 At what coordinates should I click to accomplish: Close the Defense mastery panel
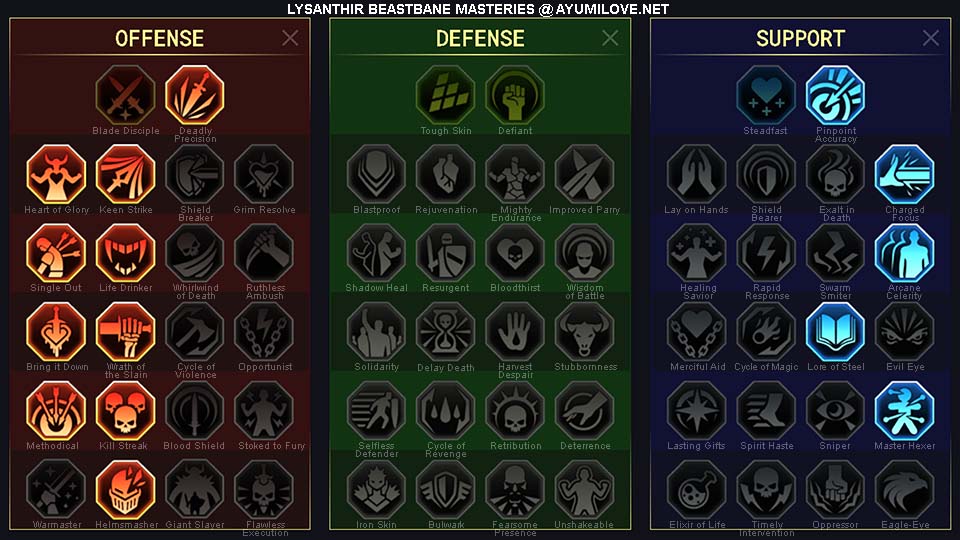pyautogui.click(x=610, y=38)
